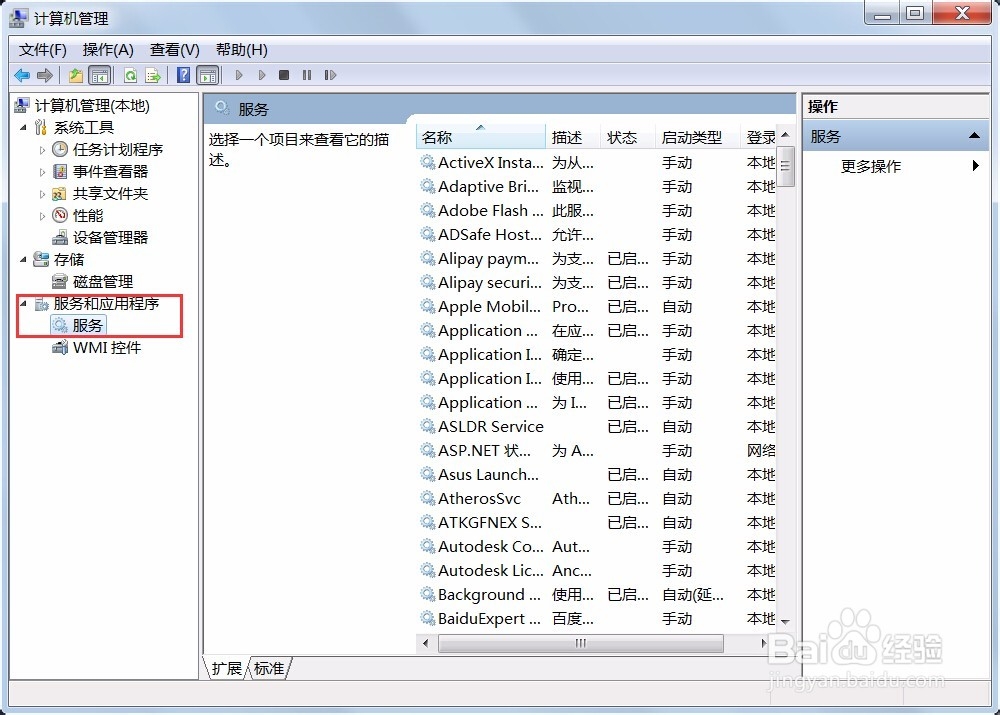The height and width of the screenshot is (715, 1000).
Task: Switch to the 标准 tab
Action: 267,668
